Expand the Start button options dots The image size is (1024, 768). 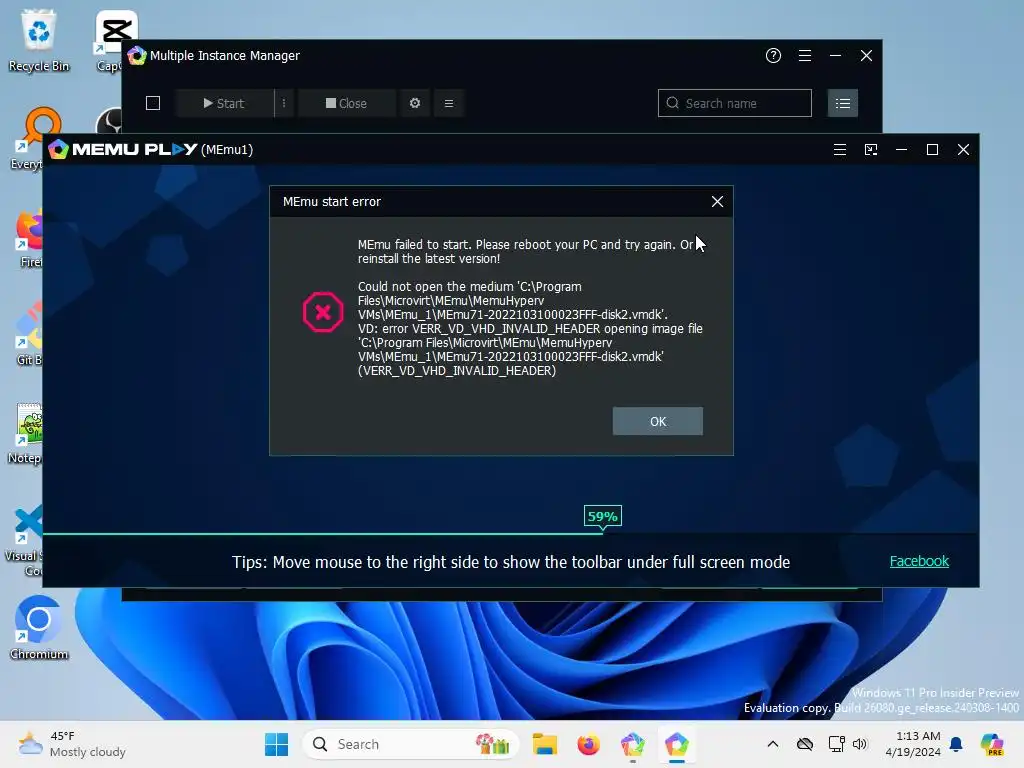point(283,103)
